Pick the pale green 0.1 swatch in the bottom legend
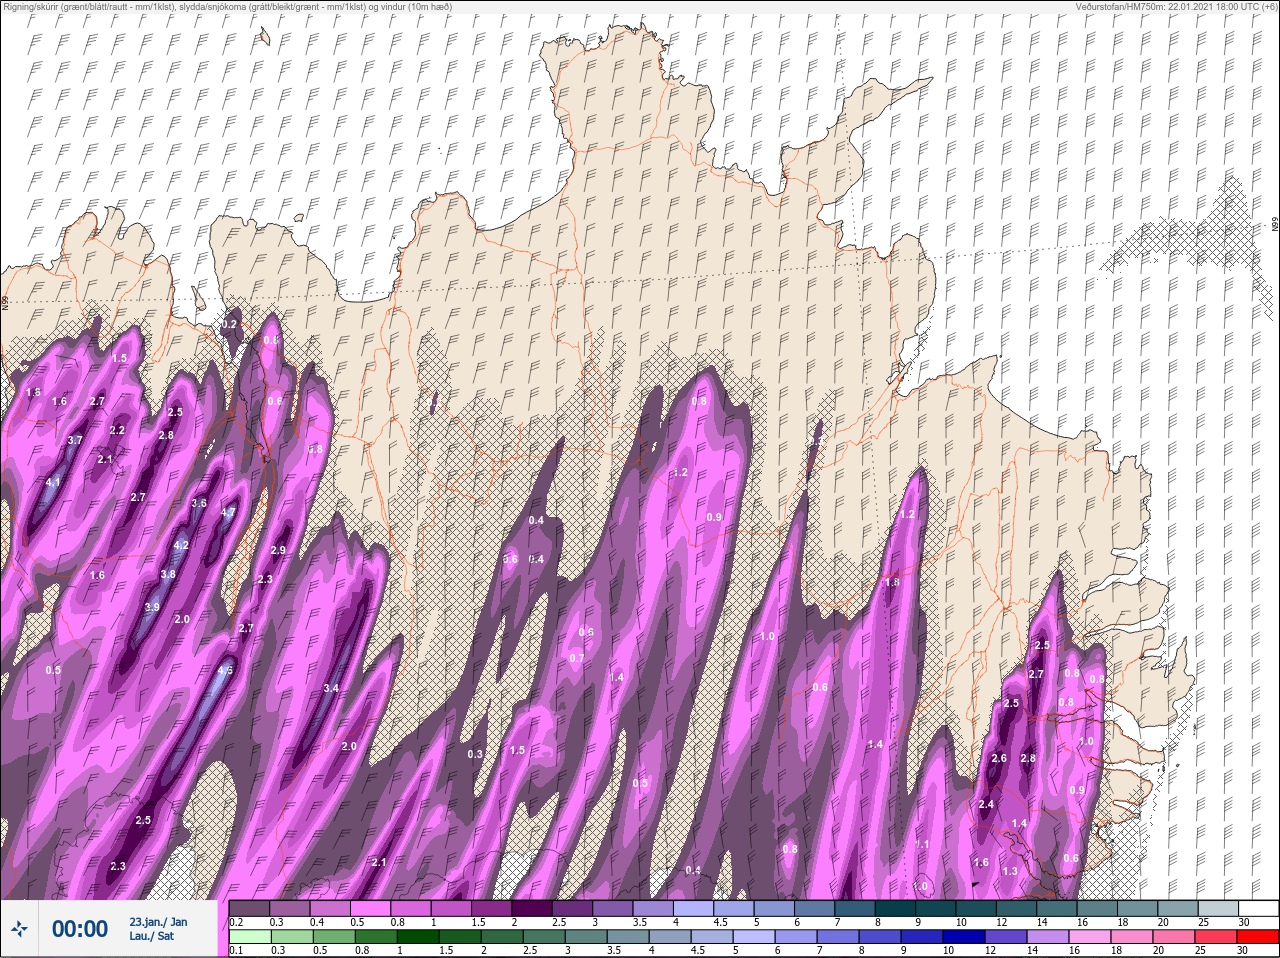The width and height of the screenshot is (1280, 958). pyautogui.click(x=249, y=937)
